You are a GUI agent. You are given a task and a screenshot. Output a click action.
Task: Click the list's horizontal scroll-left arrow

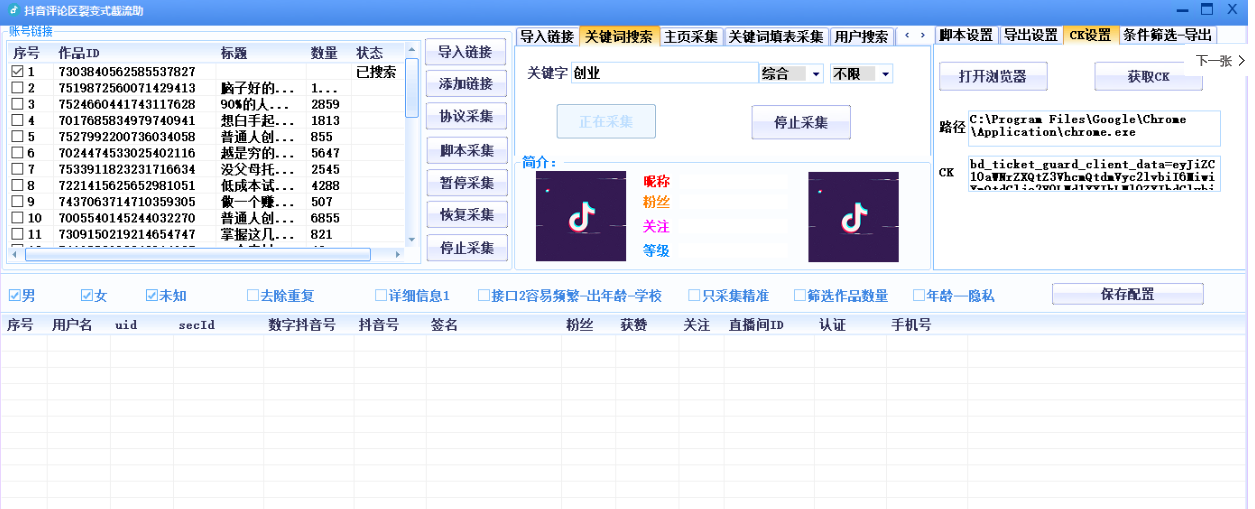coord(16,254)
